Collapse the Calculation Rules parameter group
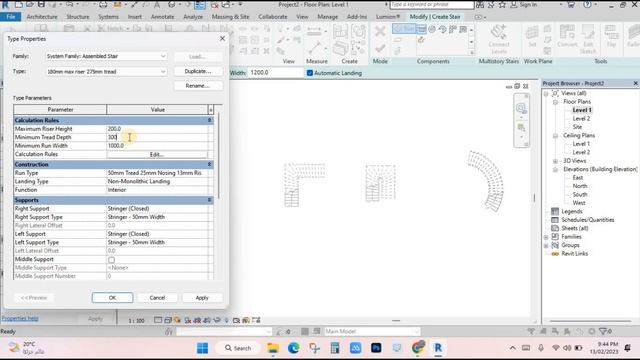Viewport: 640px width, 360px height. [209, 120]
